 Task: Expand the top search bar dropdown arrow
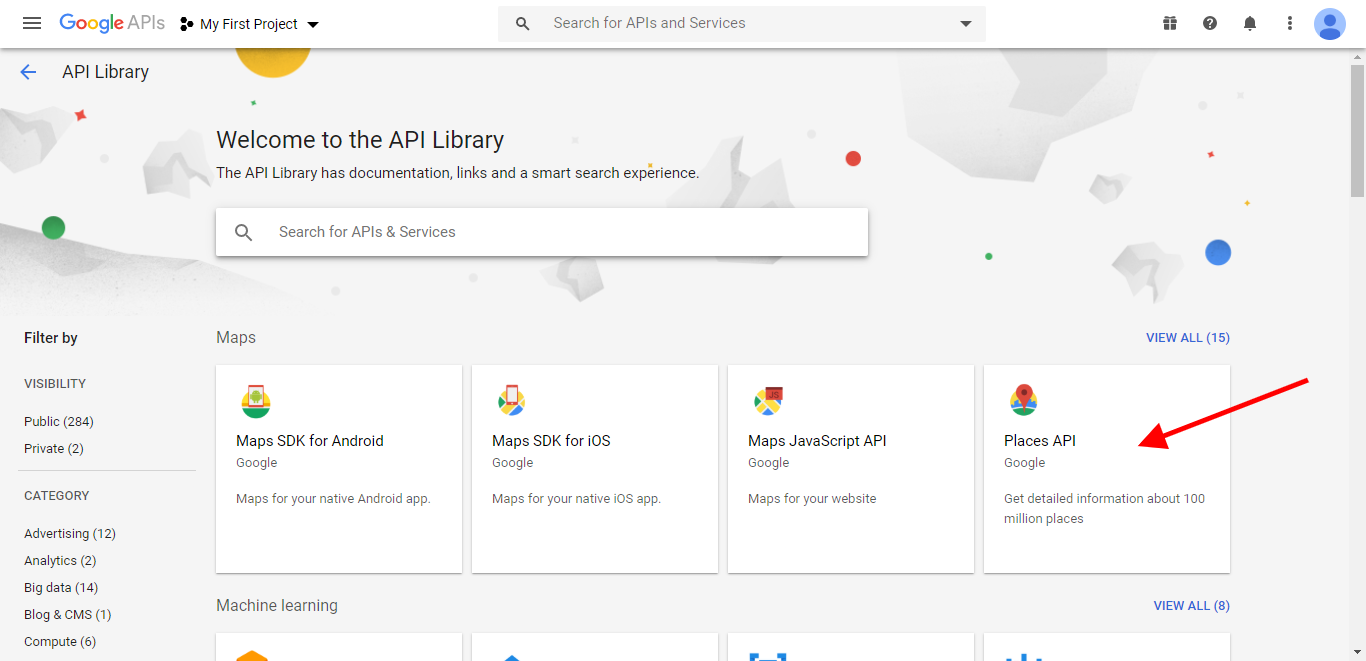(966, 24)
